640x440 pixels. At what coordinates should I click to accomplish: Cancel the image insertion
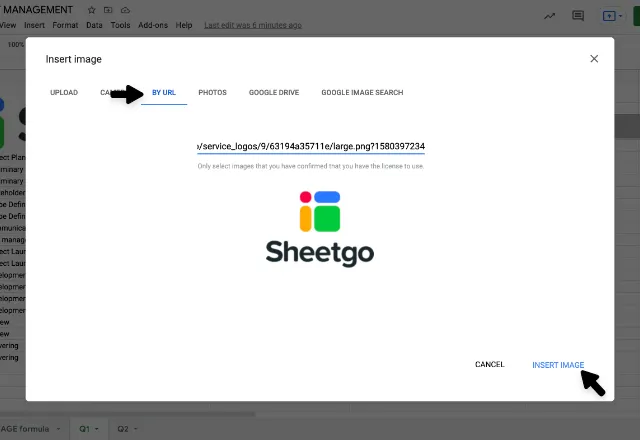tap(489, 364)
